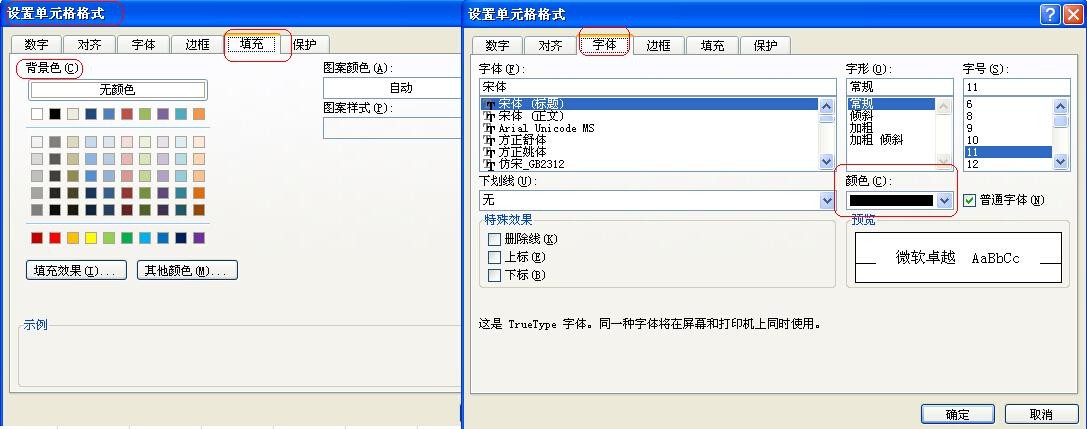Pick the white swatch in the top theme color row
The height and width of the screenshot is (429, 1087).
[37, 114]
